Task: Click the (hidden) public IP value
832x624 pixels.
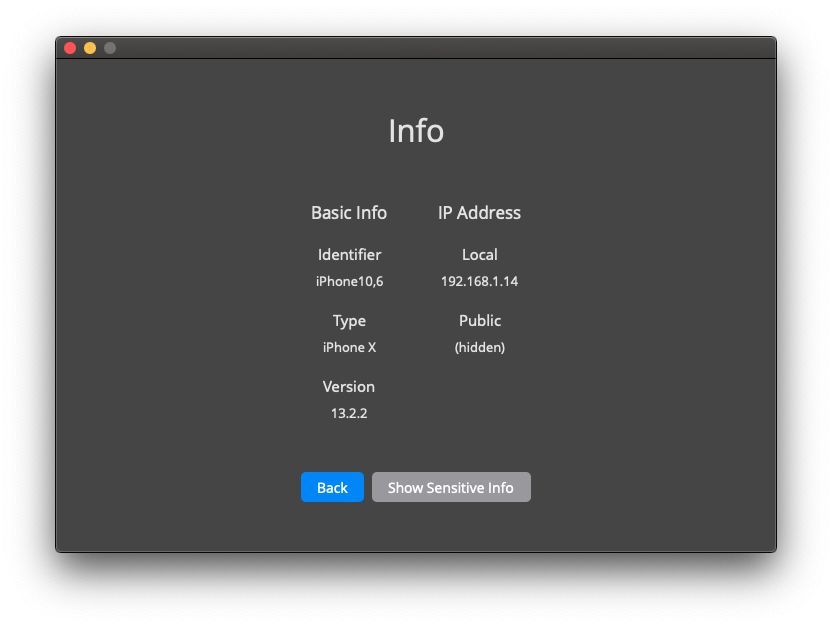Action: [479, 347]
